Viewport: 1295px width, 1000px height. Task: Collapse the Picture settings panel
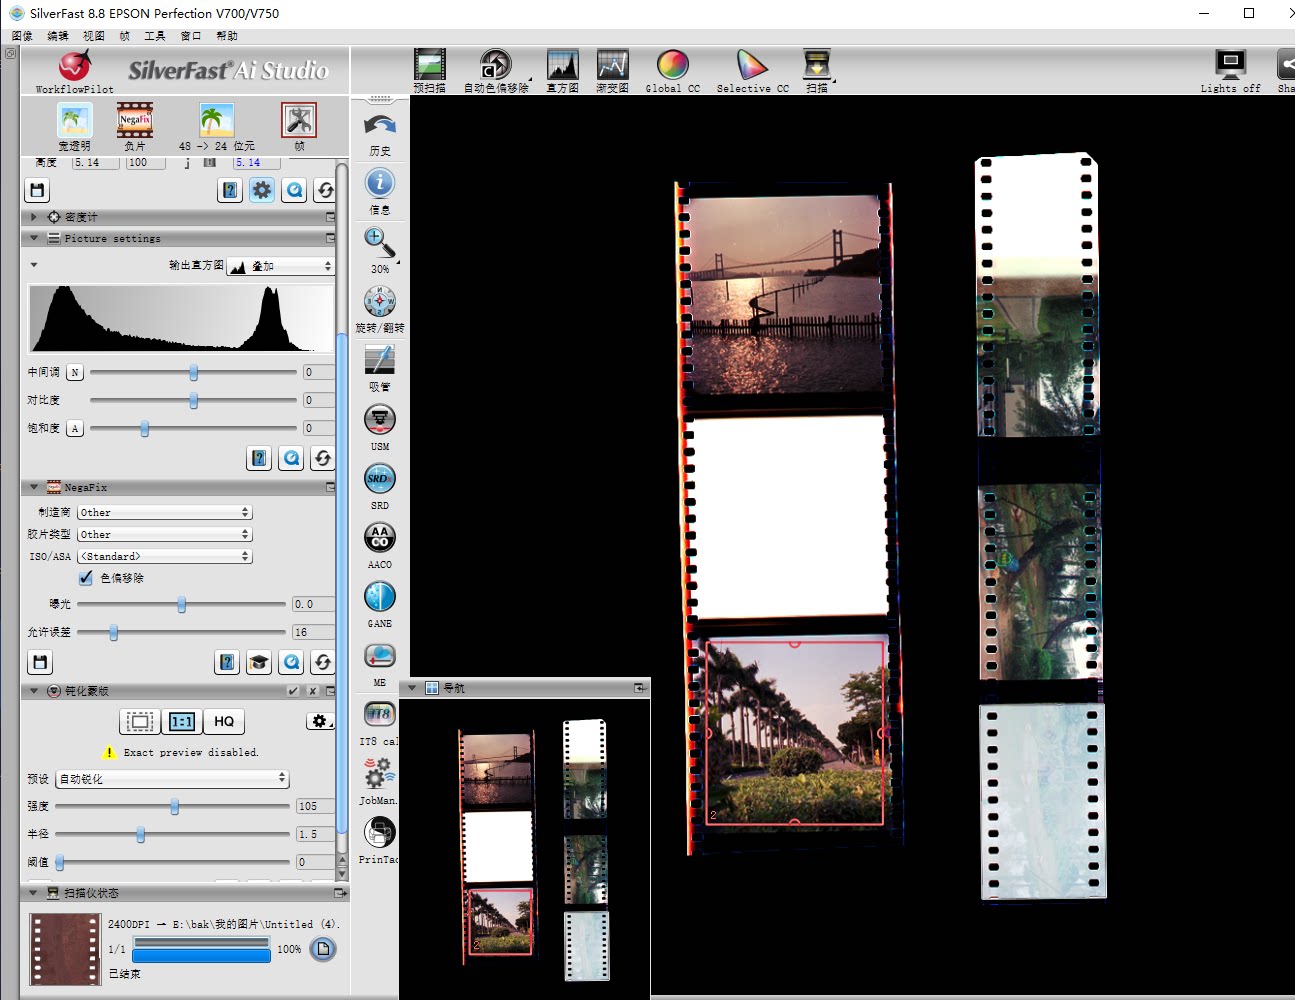click(34, 238)
